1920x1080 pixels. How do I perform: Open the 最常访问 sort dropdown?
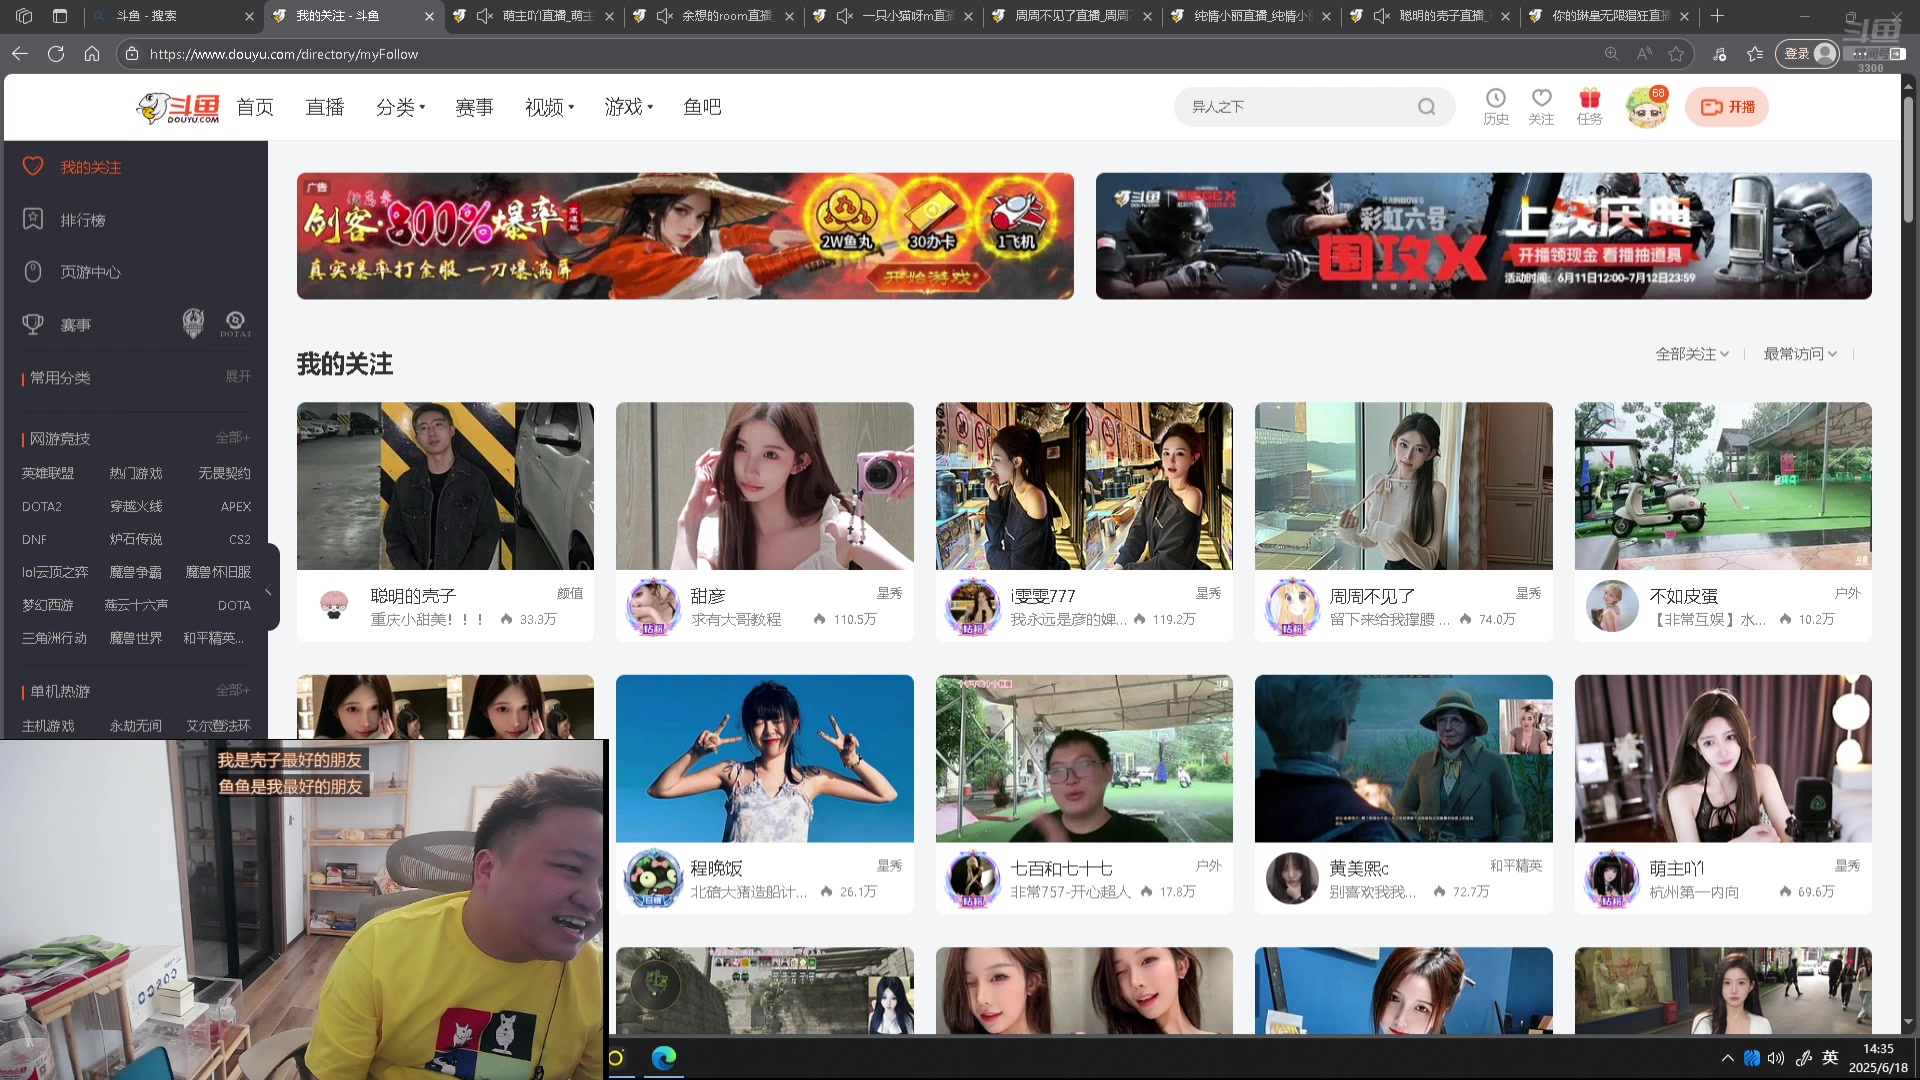coord(1800,354)
